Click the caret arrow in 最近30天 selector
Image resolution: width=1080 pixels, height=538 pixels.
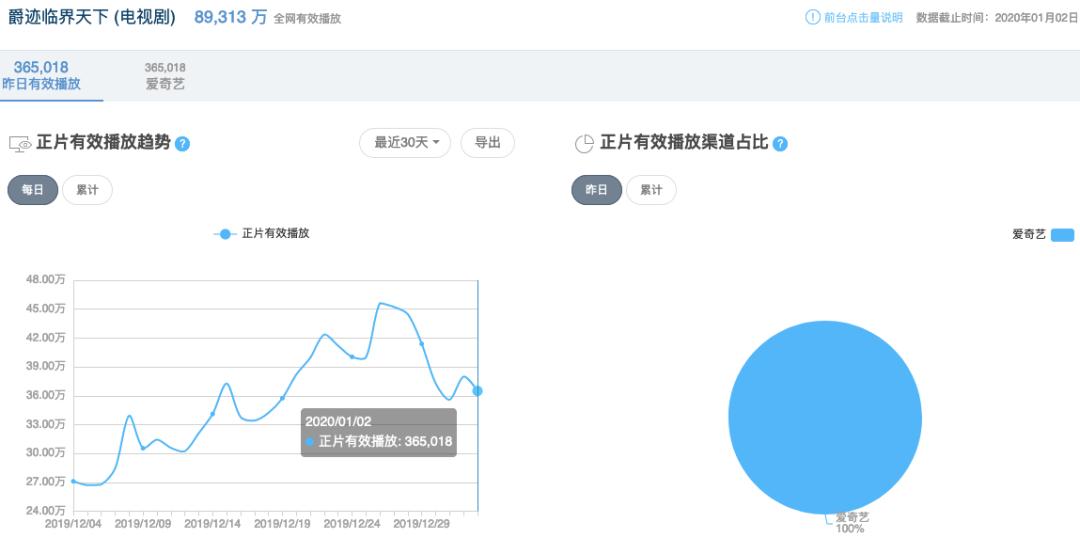click(436, 143)
